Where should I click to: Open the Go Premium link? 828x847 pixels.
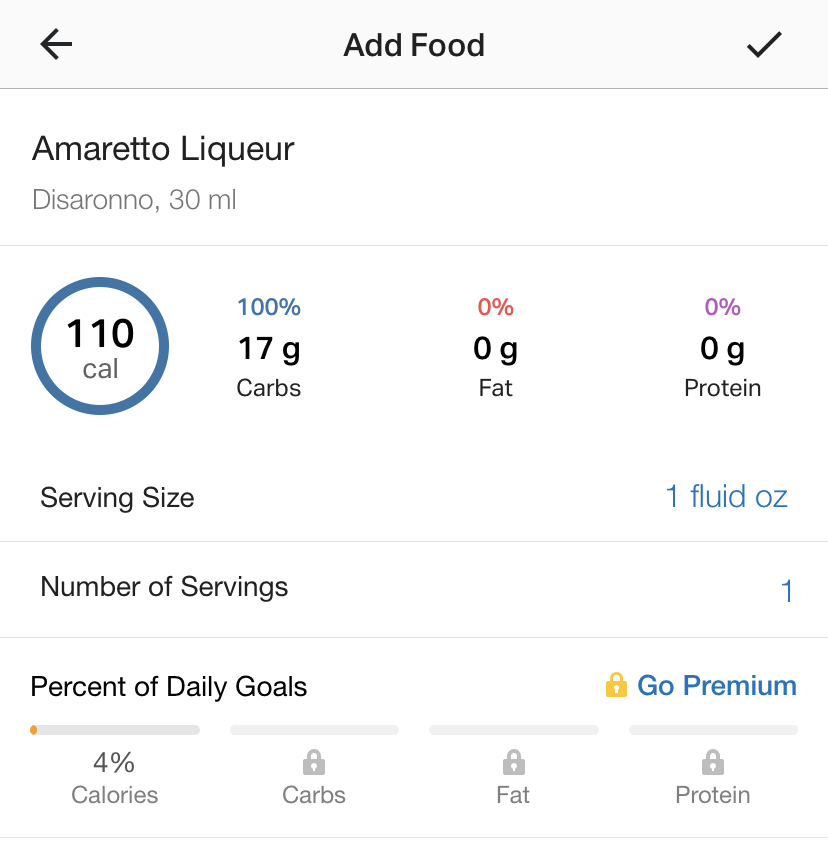pyautogui.click(x=716, y=686)
